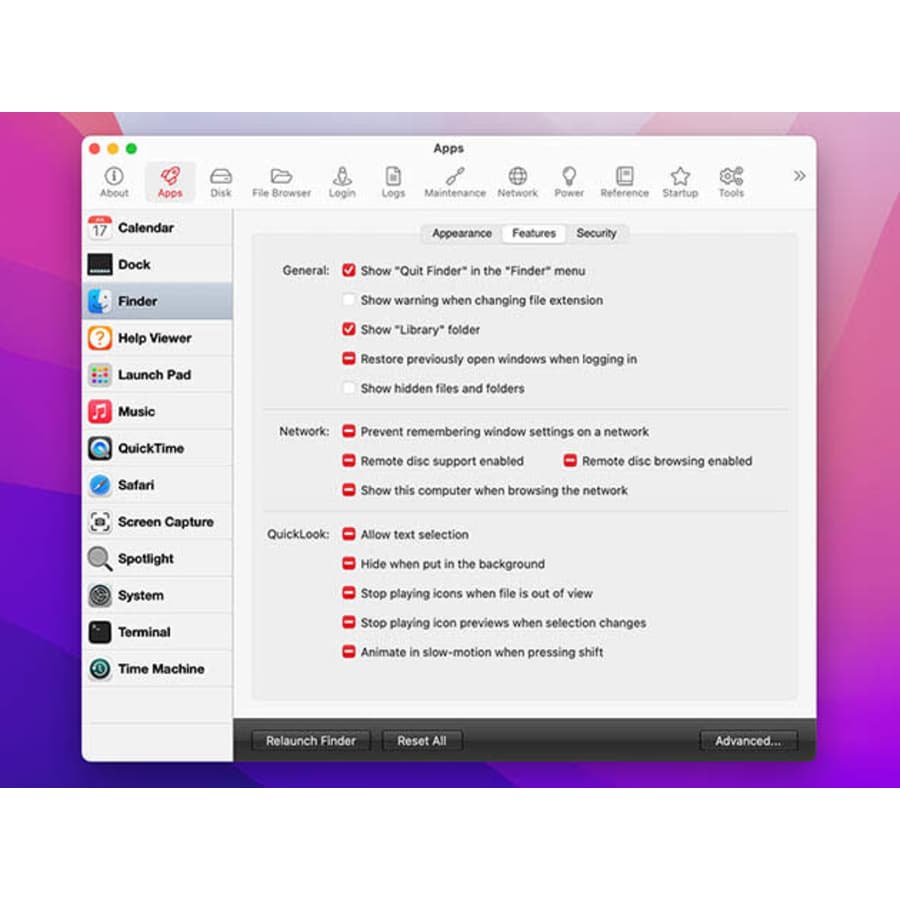Click the Relaunch Finder button
This screenshot has height=900, width=900.
310,740
